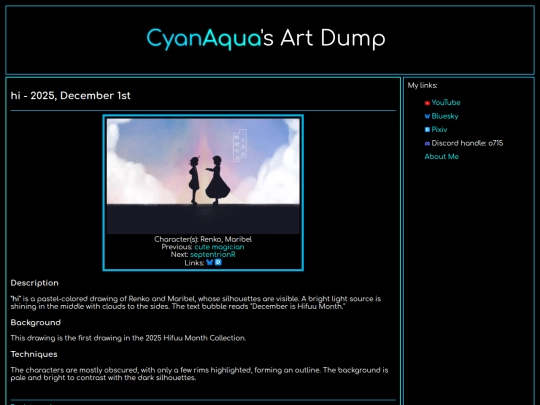Screen dimensions: 540x405
Task: Click CyanAqua in the site title
Action: [204, 38]
